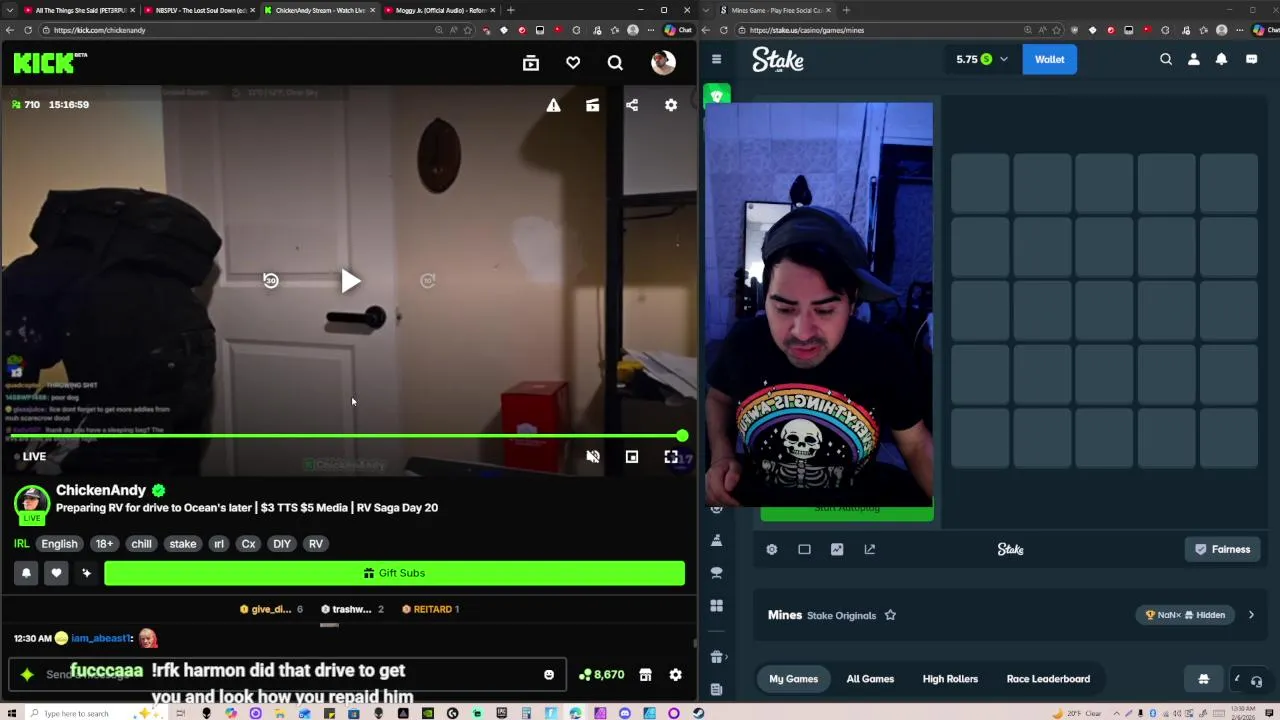This screenshot has height=720, width=1280.
Task: Open the 5.75 balance currency dropdown
Action: [980, 59]
